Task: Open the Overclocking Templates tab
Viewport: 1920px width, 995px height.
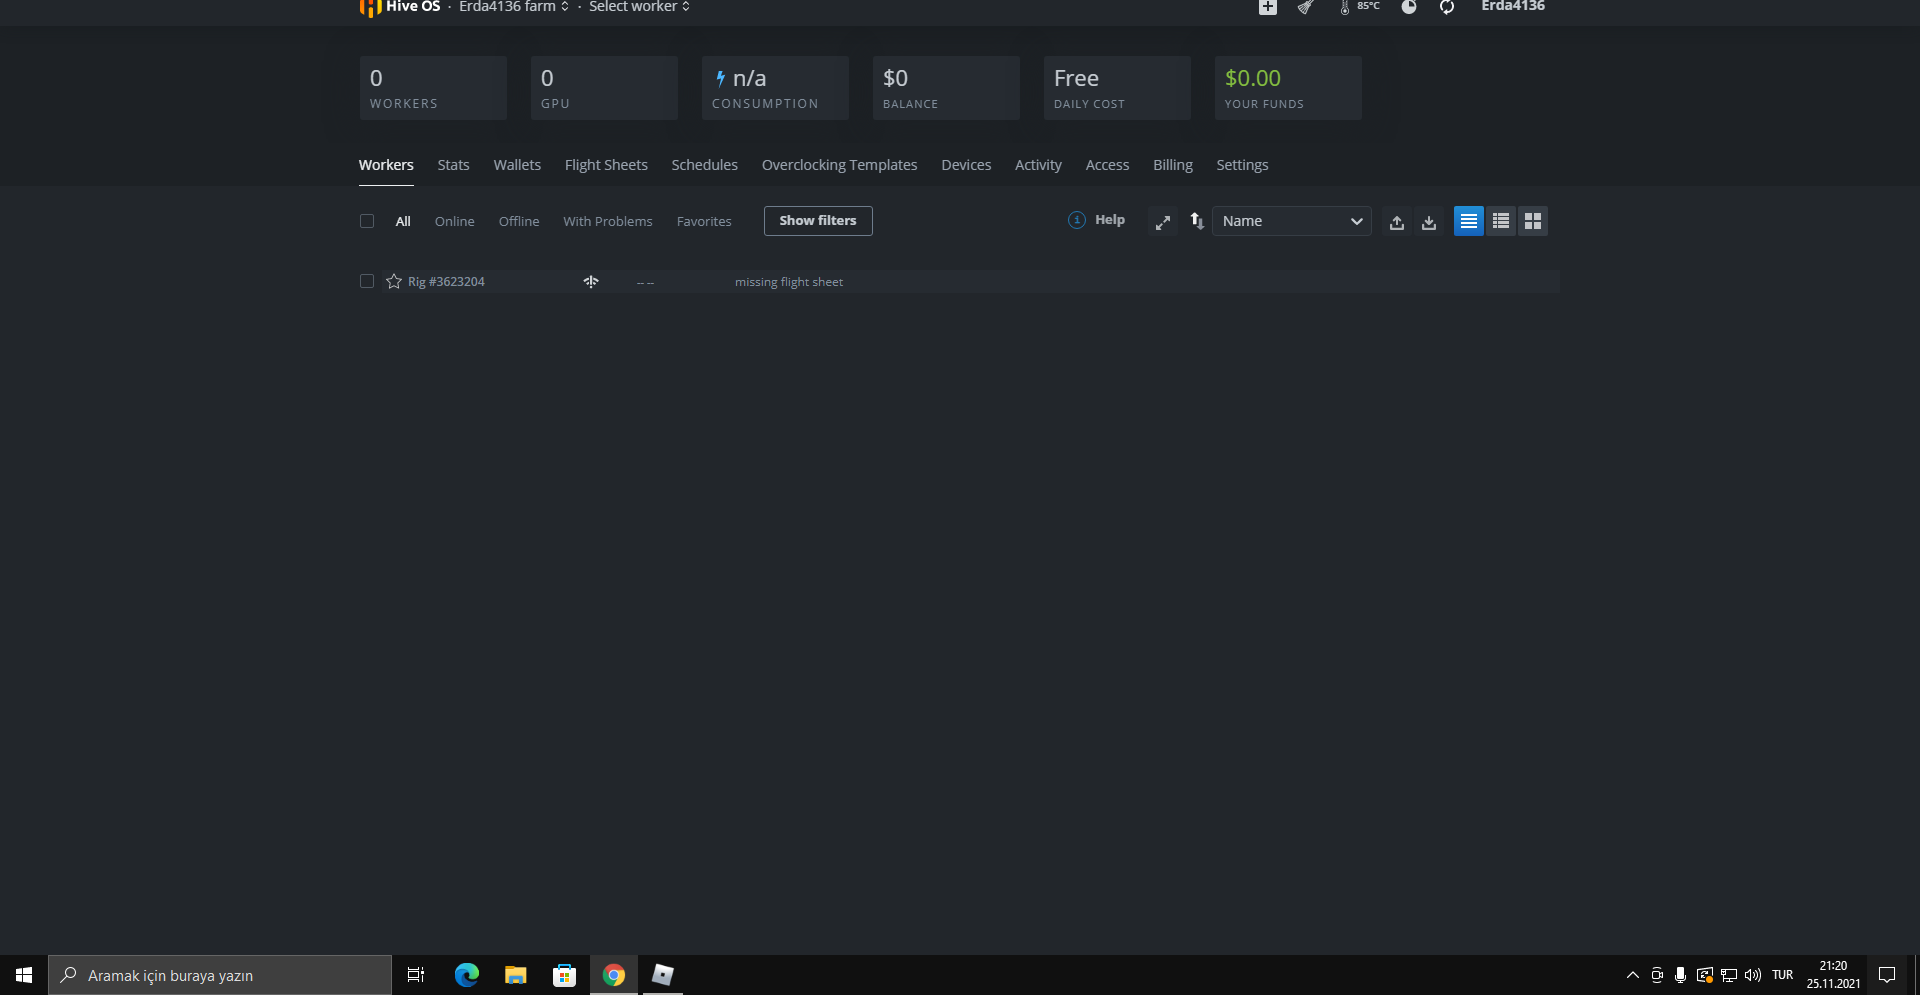Action: point(840,165)
